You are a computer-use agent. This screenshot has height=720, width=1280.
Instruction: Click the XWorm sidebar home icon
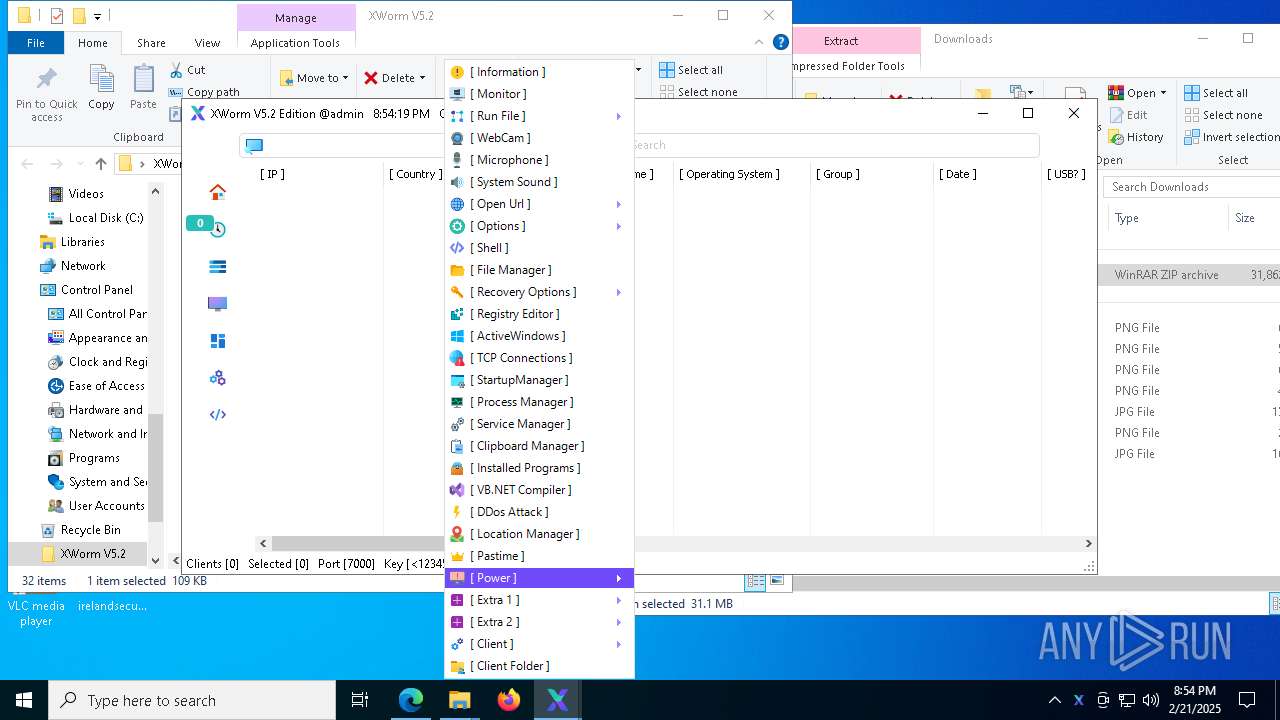click(217, 192)
